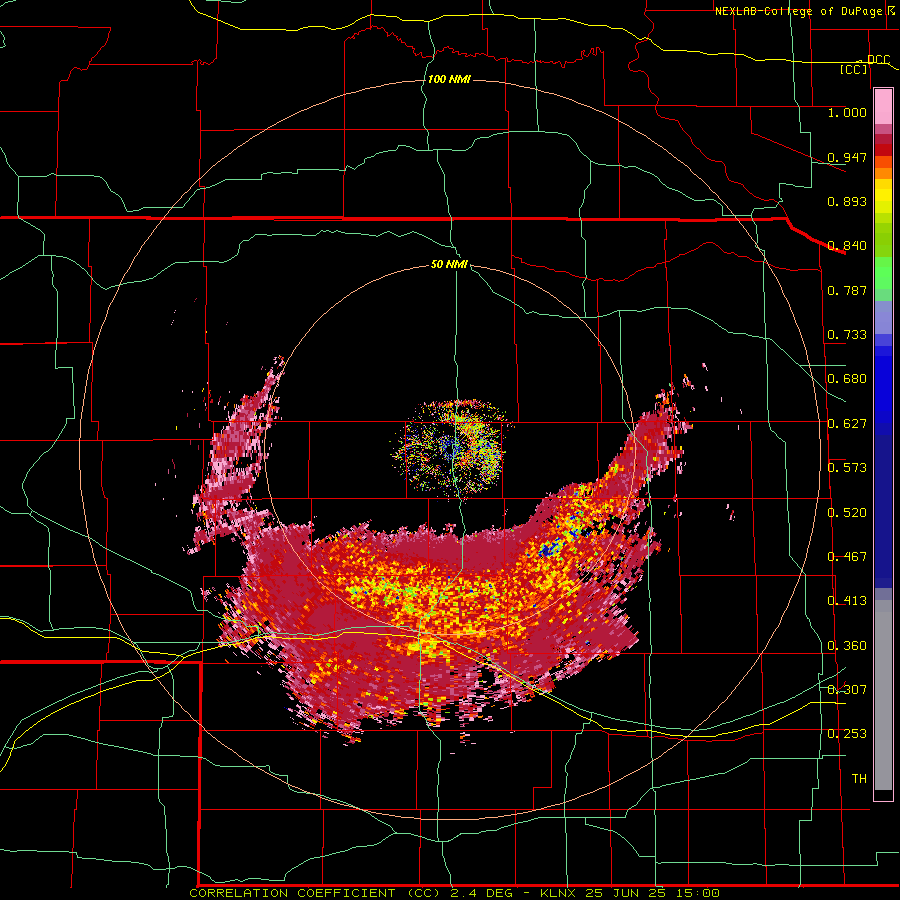
Task: Click the 0.627 scale value
Action: point(847,424)
